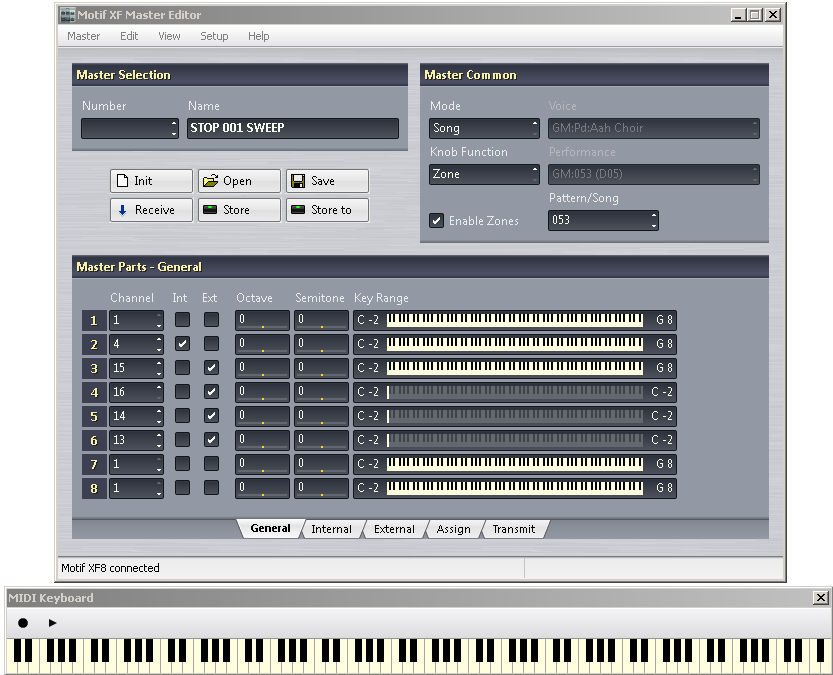Open the Channel selector for part 6
The height and width of the screenshot is (675, 833).
pyautogui.click(x=136, y=440)
